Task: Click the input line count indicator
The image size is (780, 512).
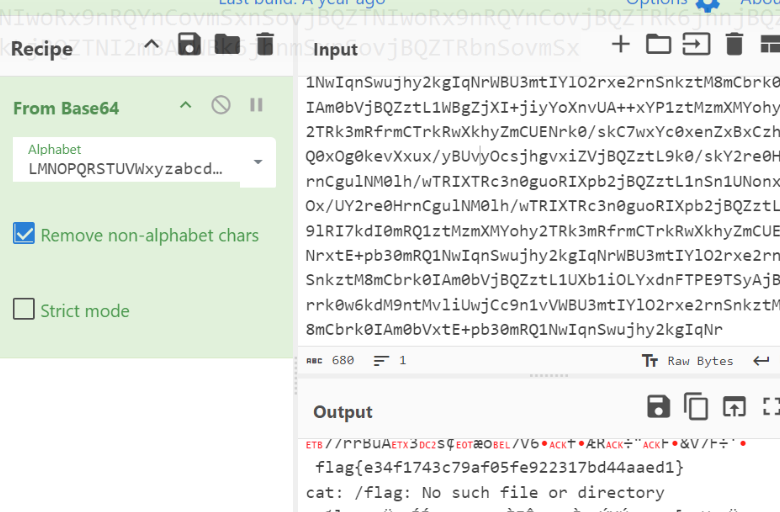Action: point(390,360)
